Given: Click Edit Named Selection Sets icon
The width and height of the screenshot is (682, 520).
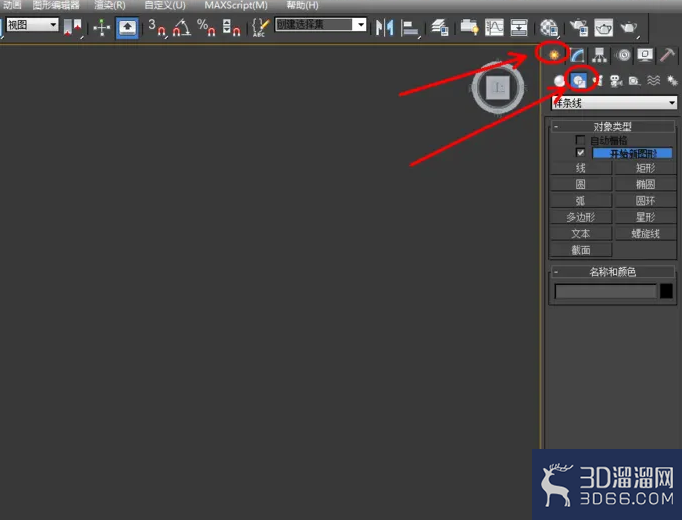Looking at the screenshot, I should tap(261, 27).
